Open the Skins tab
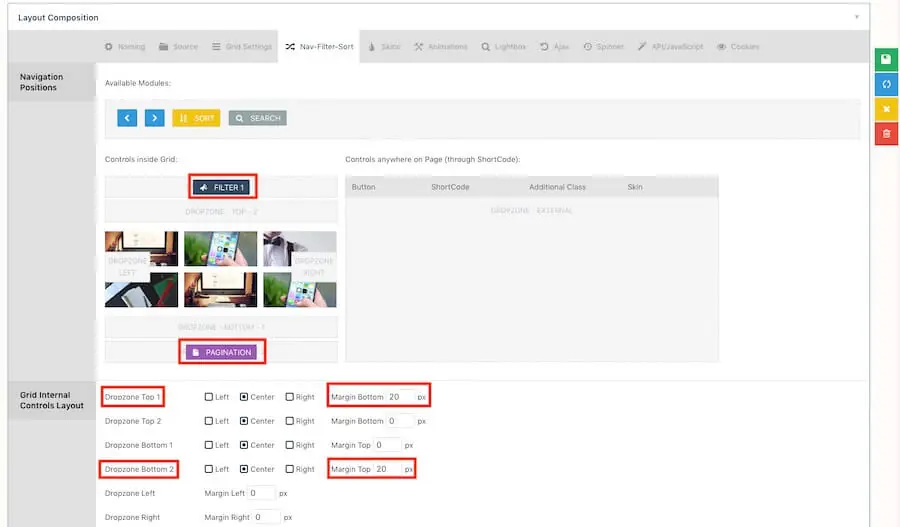 pyautogui.click(x=384, y=46)
